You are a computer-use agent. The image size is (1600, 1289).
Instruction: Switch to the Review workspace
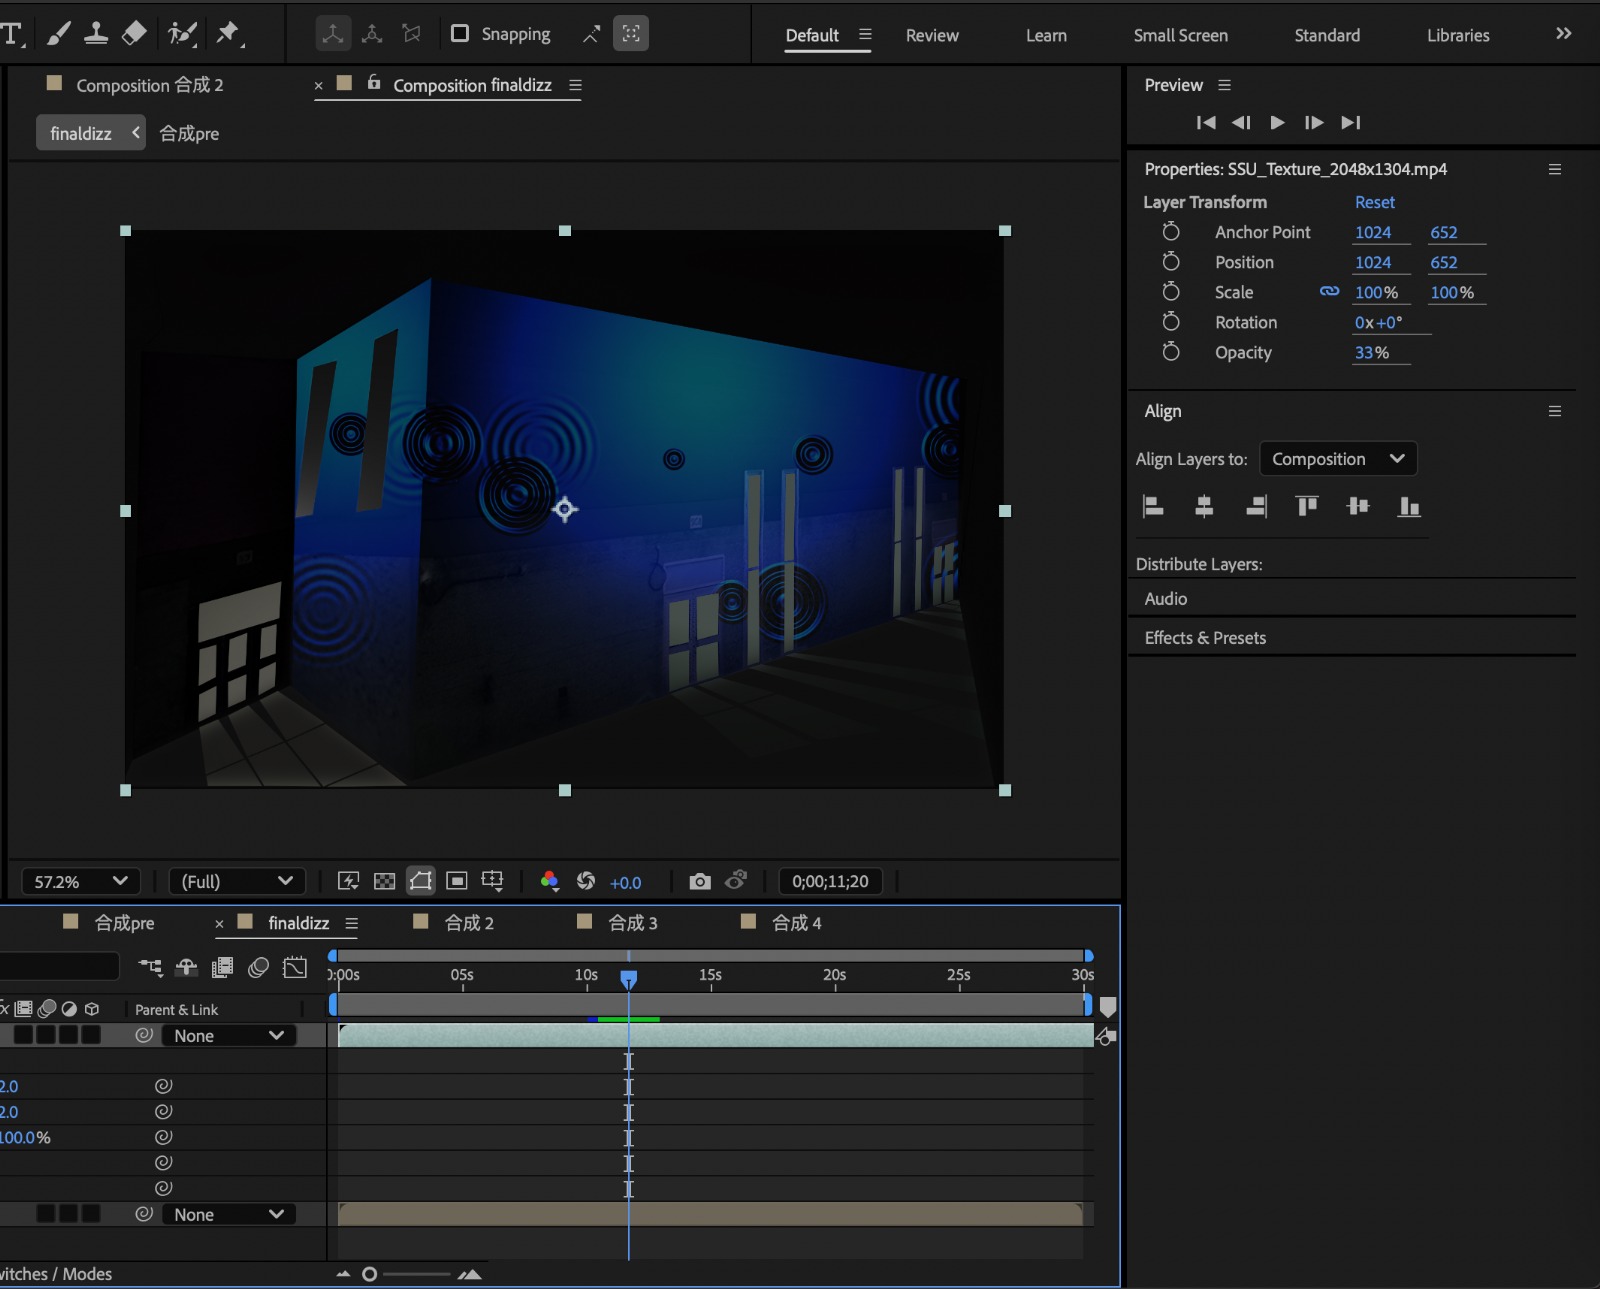(931, 35)
